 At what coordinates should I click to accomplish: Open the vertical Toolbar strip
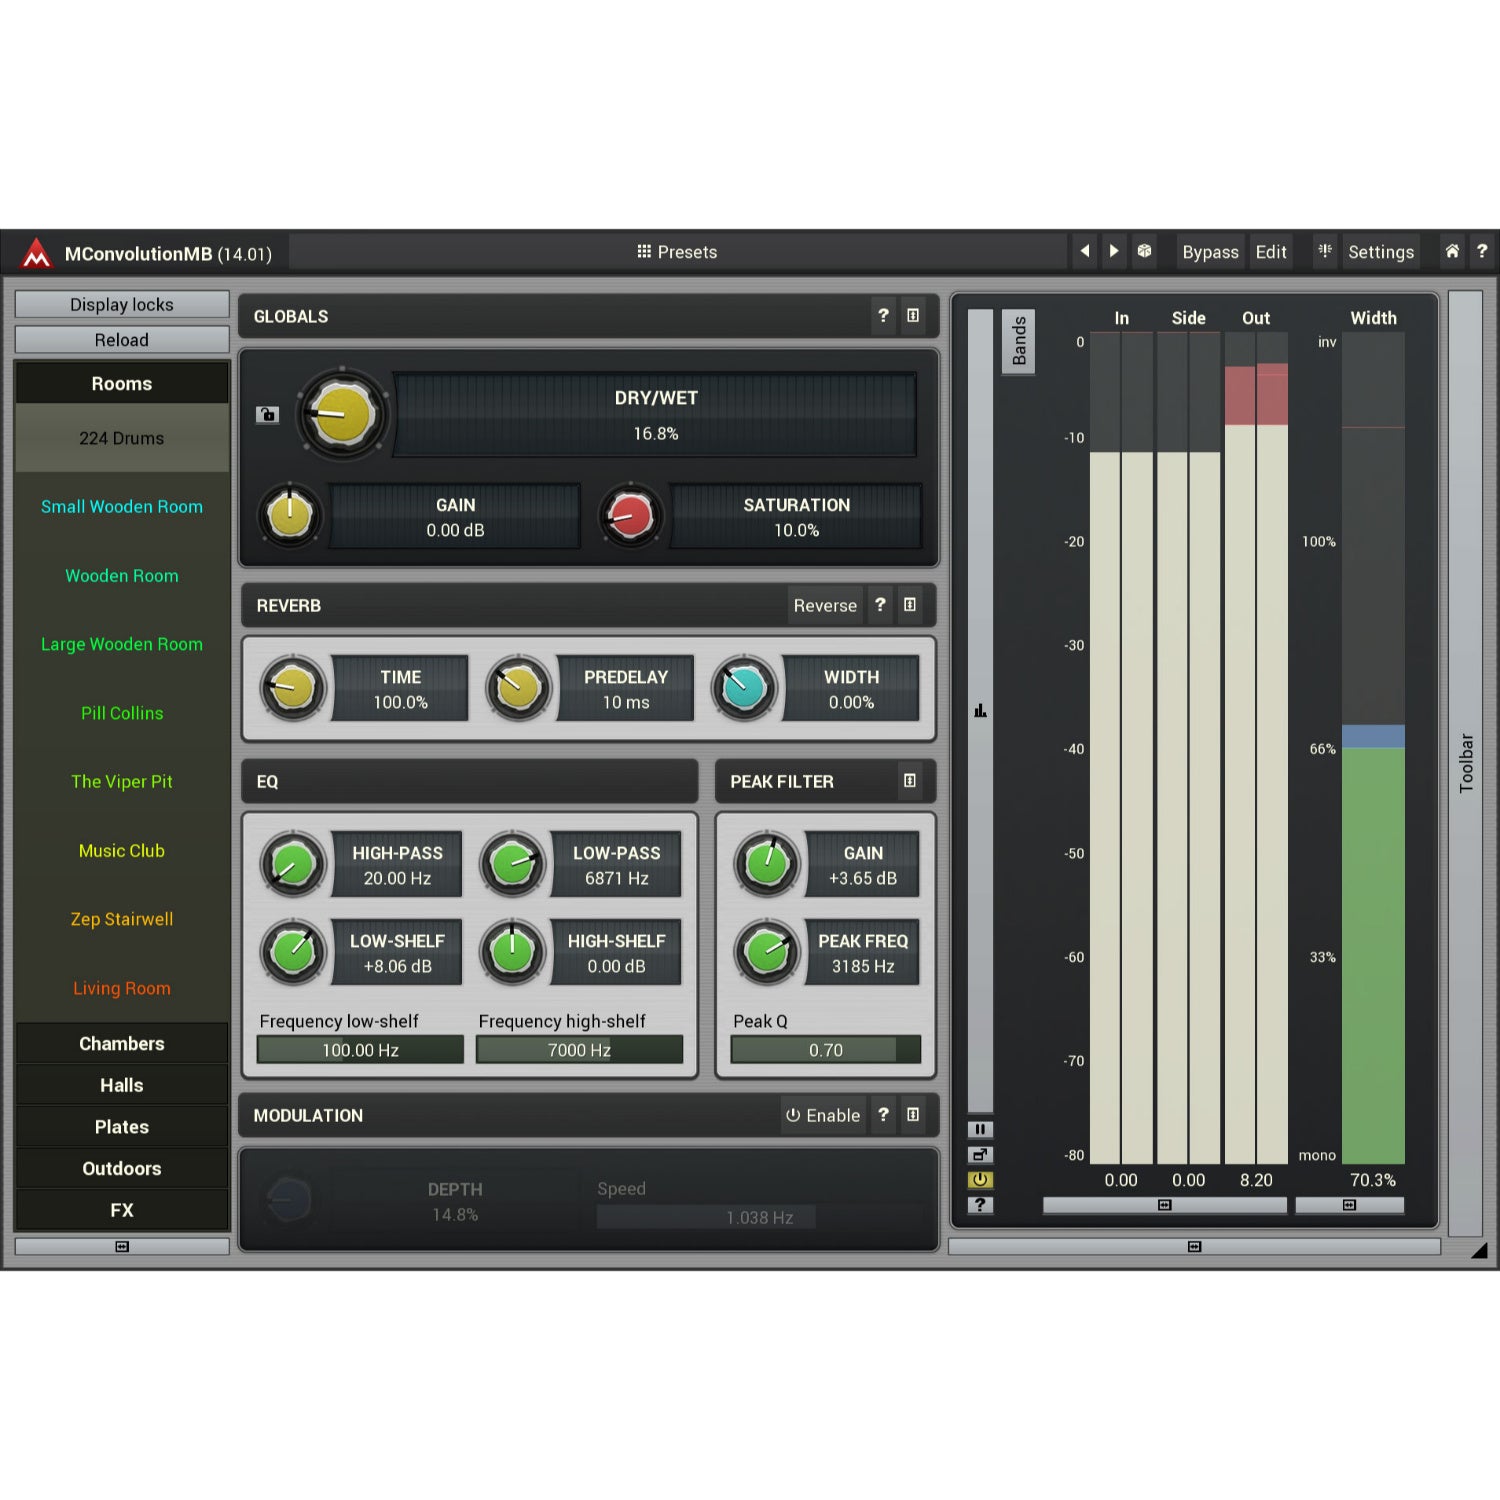(1465, 763)
